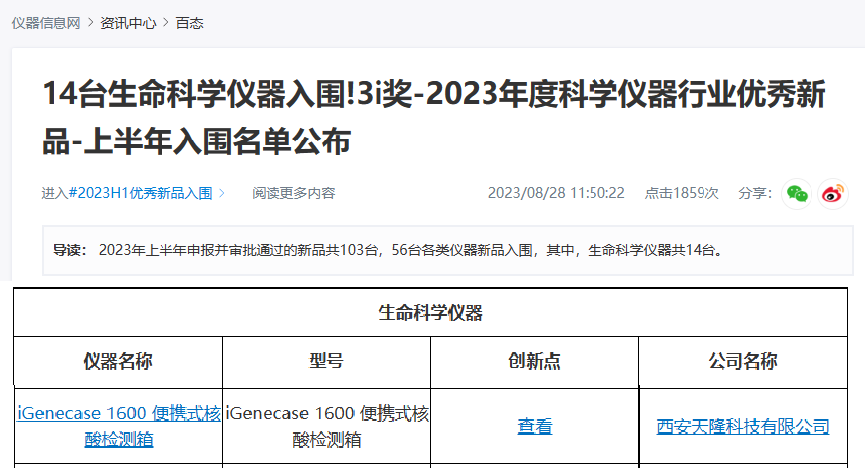
Task: Share article via WeChat icon
Action: (796, 193)
